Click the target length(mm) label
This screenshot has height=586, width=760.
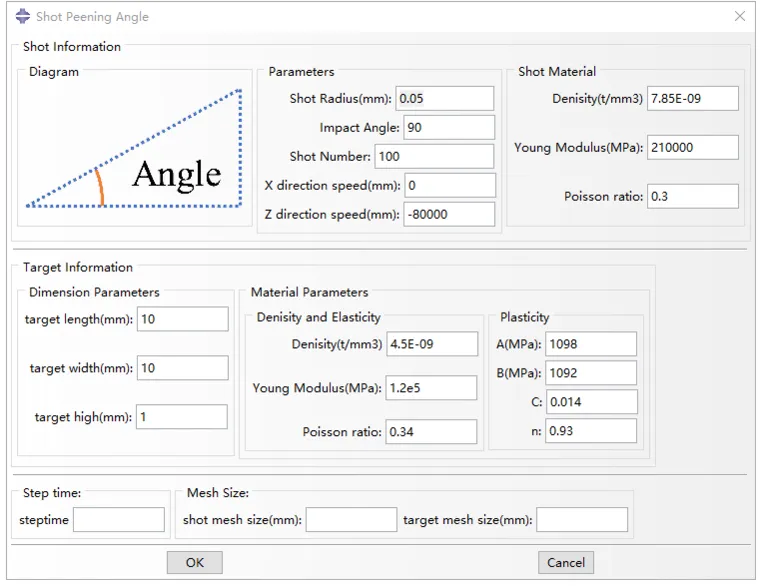click(79, 319)
